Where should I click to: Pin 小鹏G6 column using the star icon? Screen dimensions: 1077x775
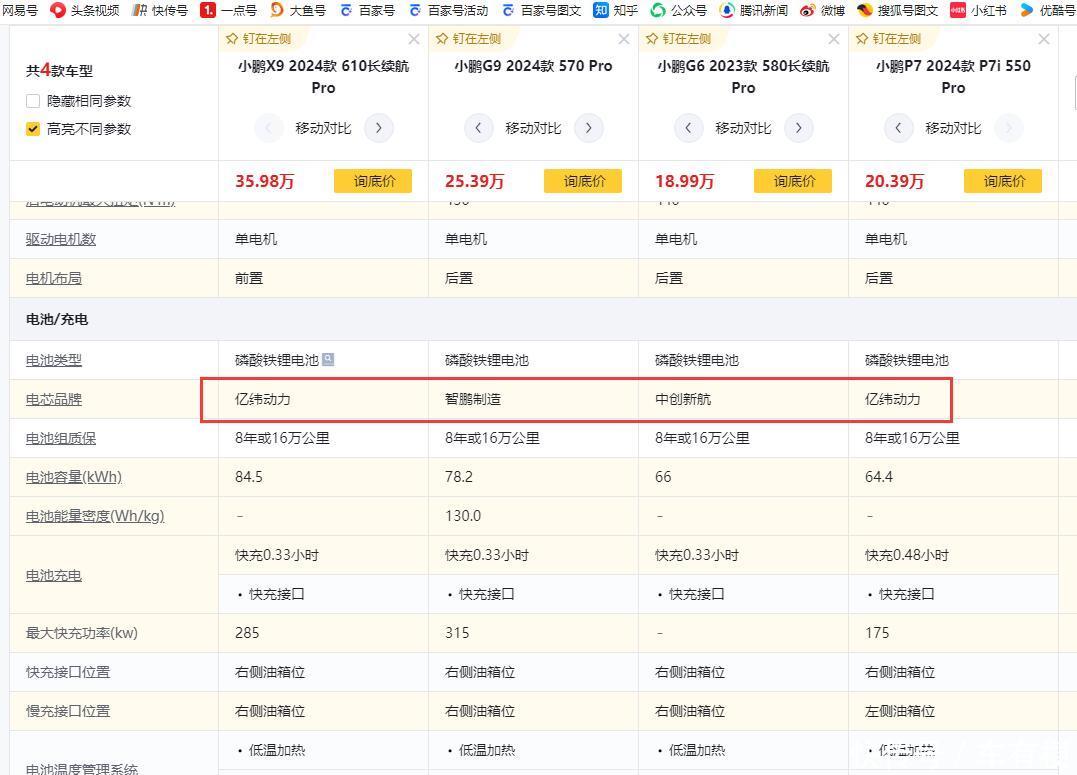coord(652,39)
